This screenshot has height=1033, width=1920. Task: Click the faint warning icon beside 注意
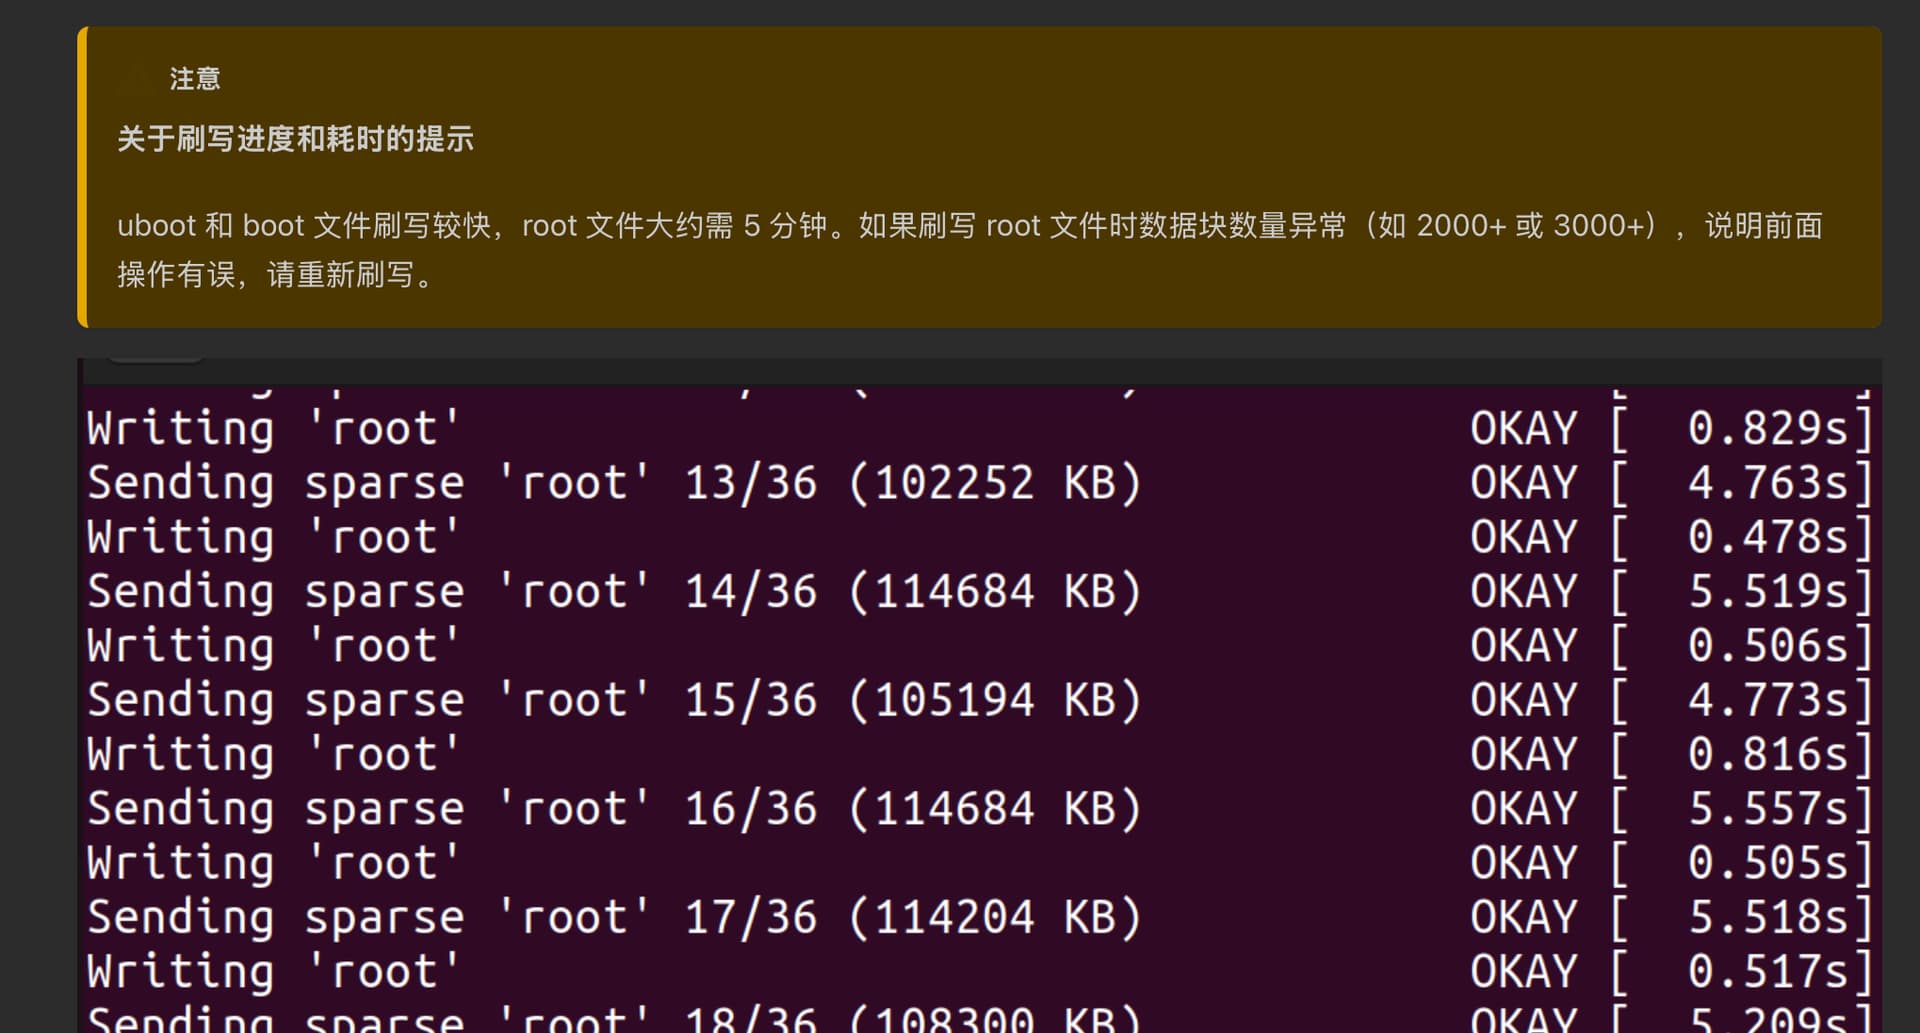coord(136,79)
